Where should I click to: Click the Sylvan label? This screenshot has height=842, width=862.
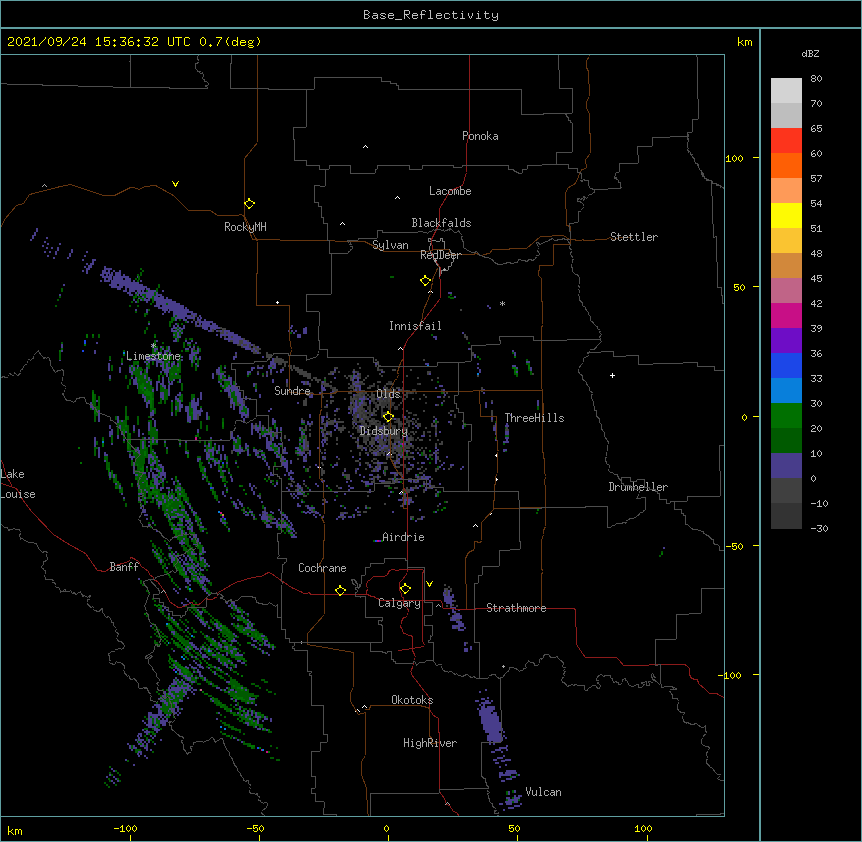coord(390,245)
